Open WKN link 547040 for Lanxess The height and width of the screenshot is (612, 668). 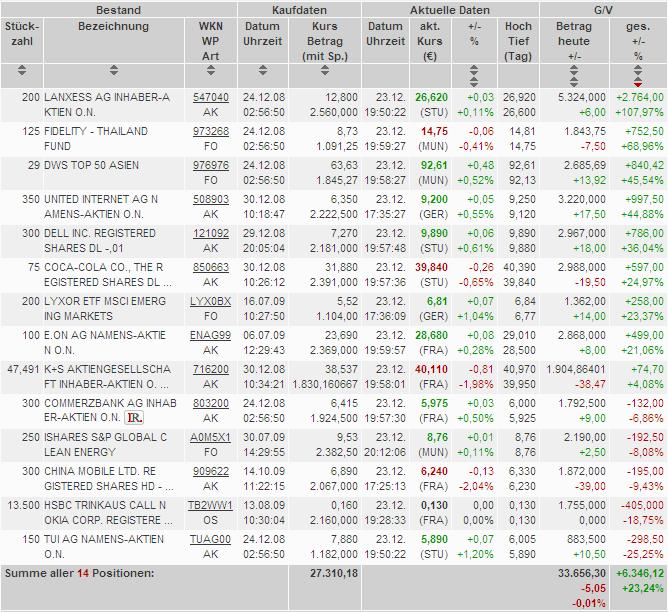pyautogui.click(x=210, y=98)
